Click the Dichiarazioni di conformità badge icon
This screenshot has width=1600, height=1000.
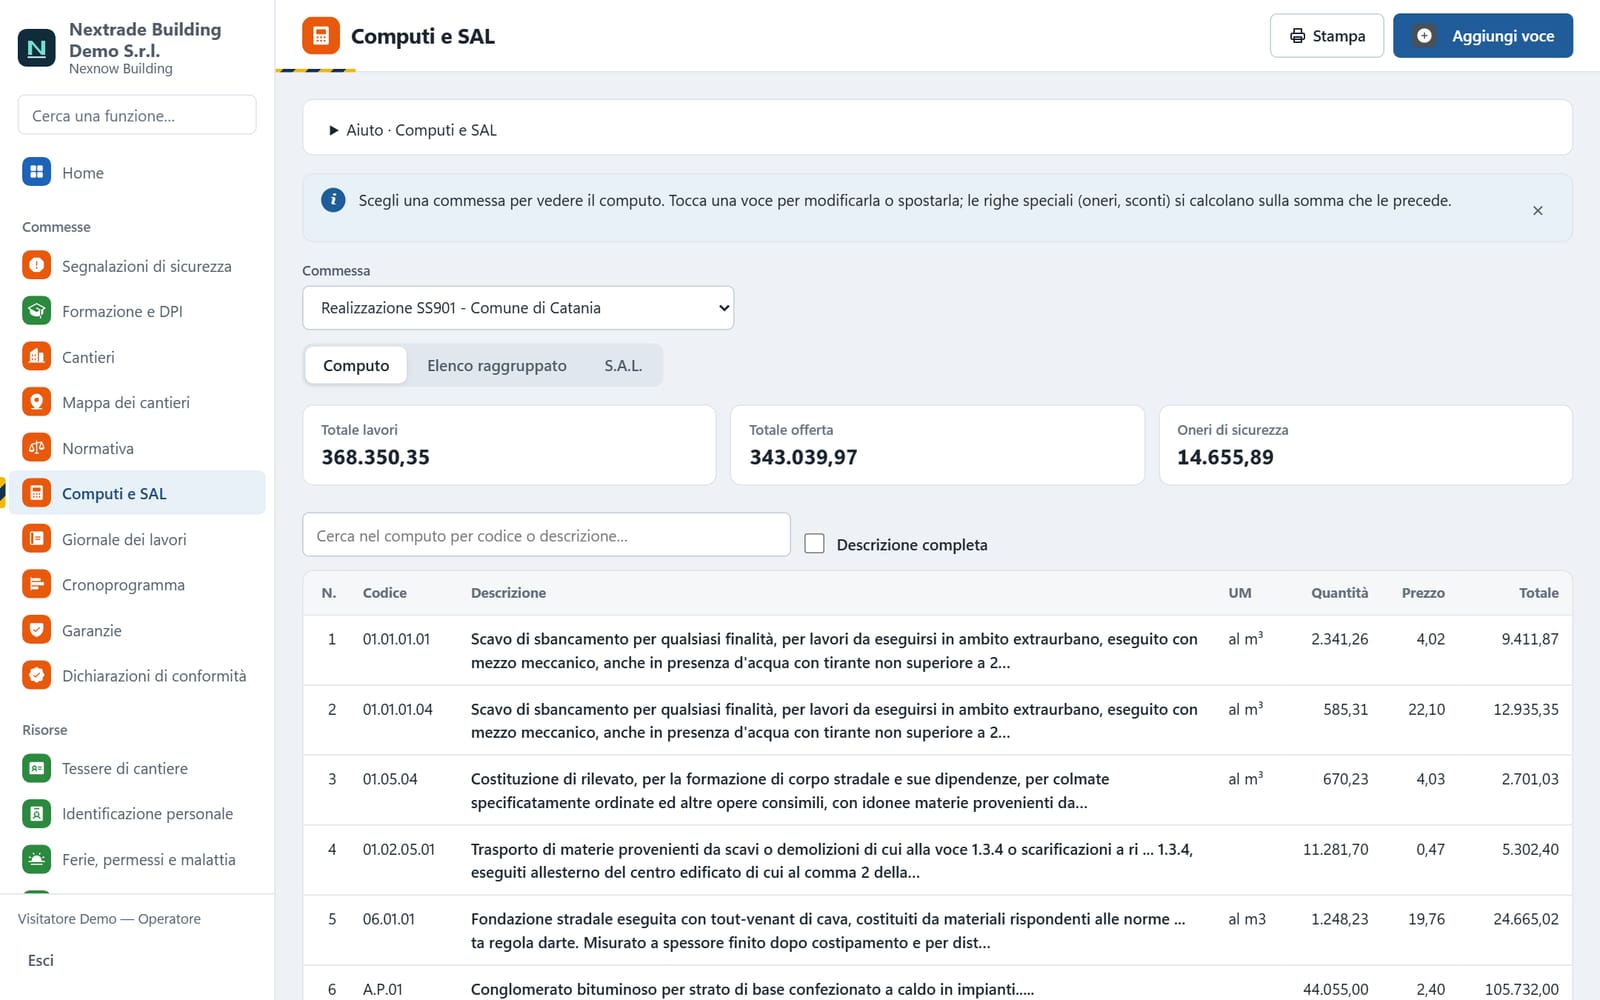coord(37,675)
